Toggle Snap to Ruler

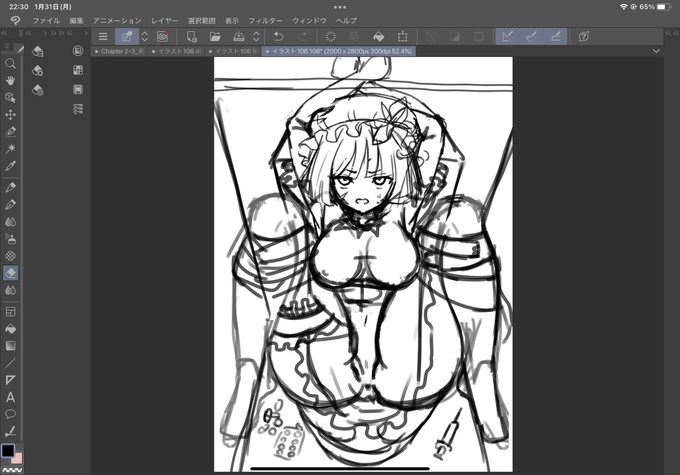tap(507, 36)
